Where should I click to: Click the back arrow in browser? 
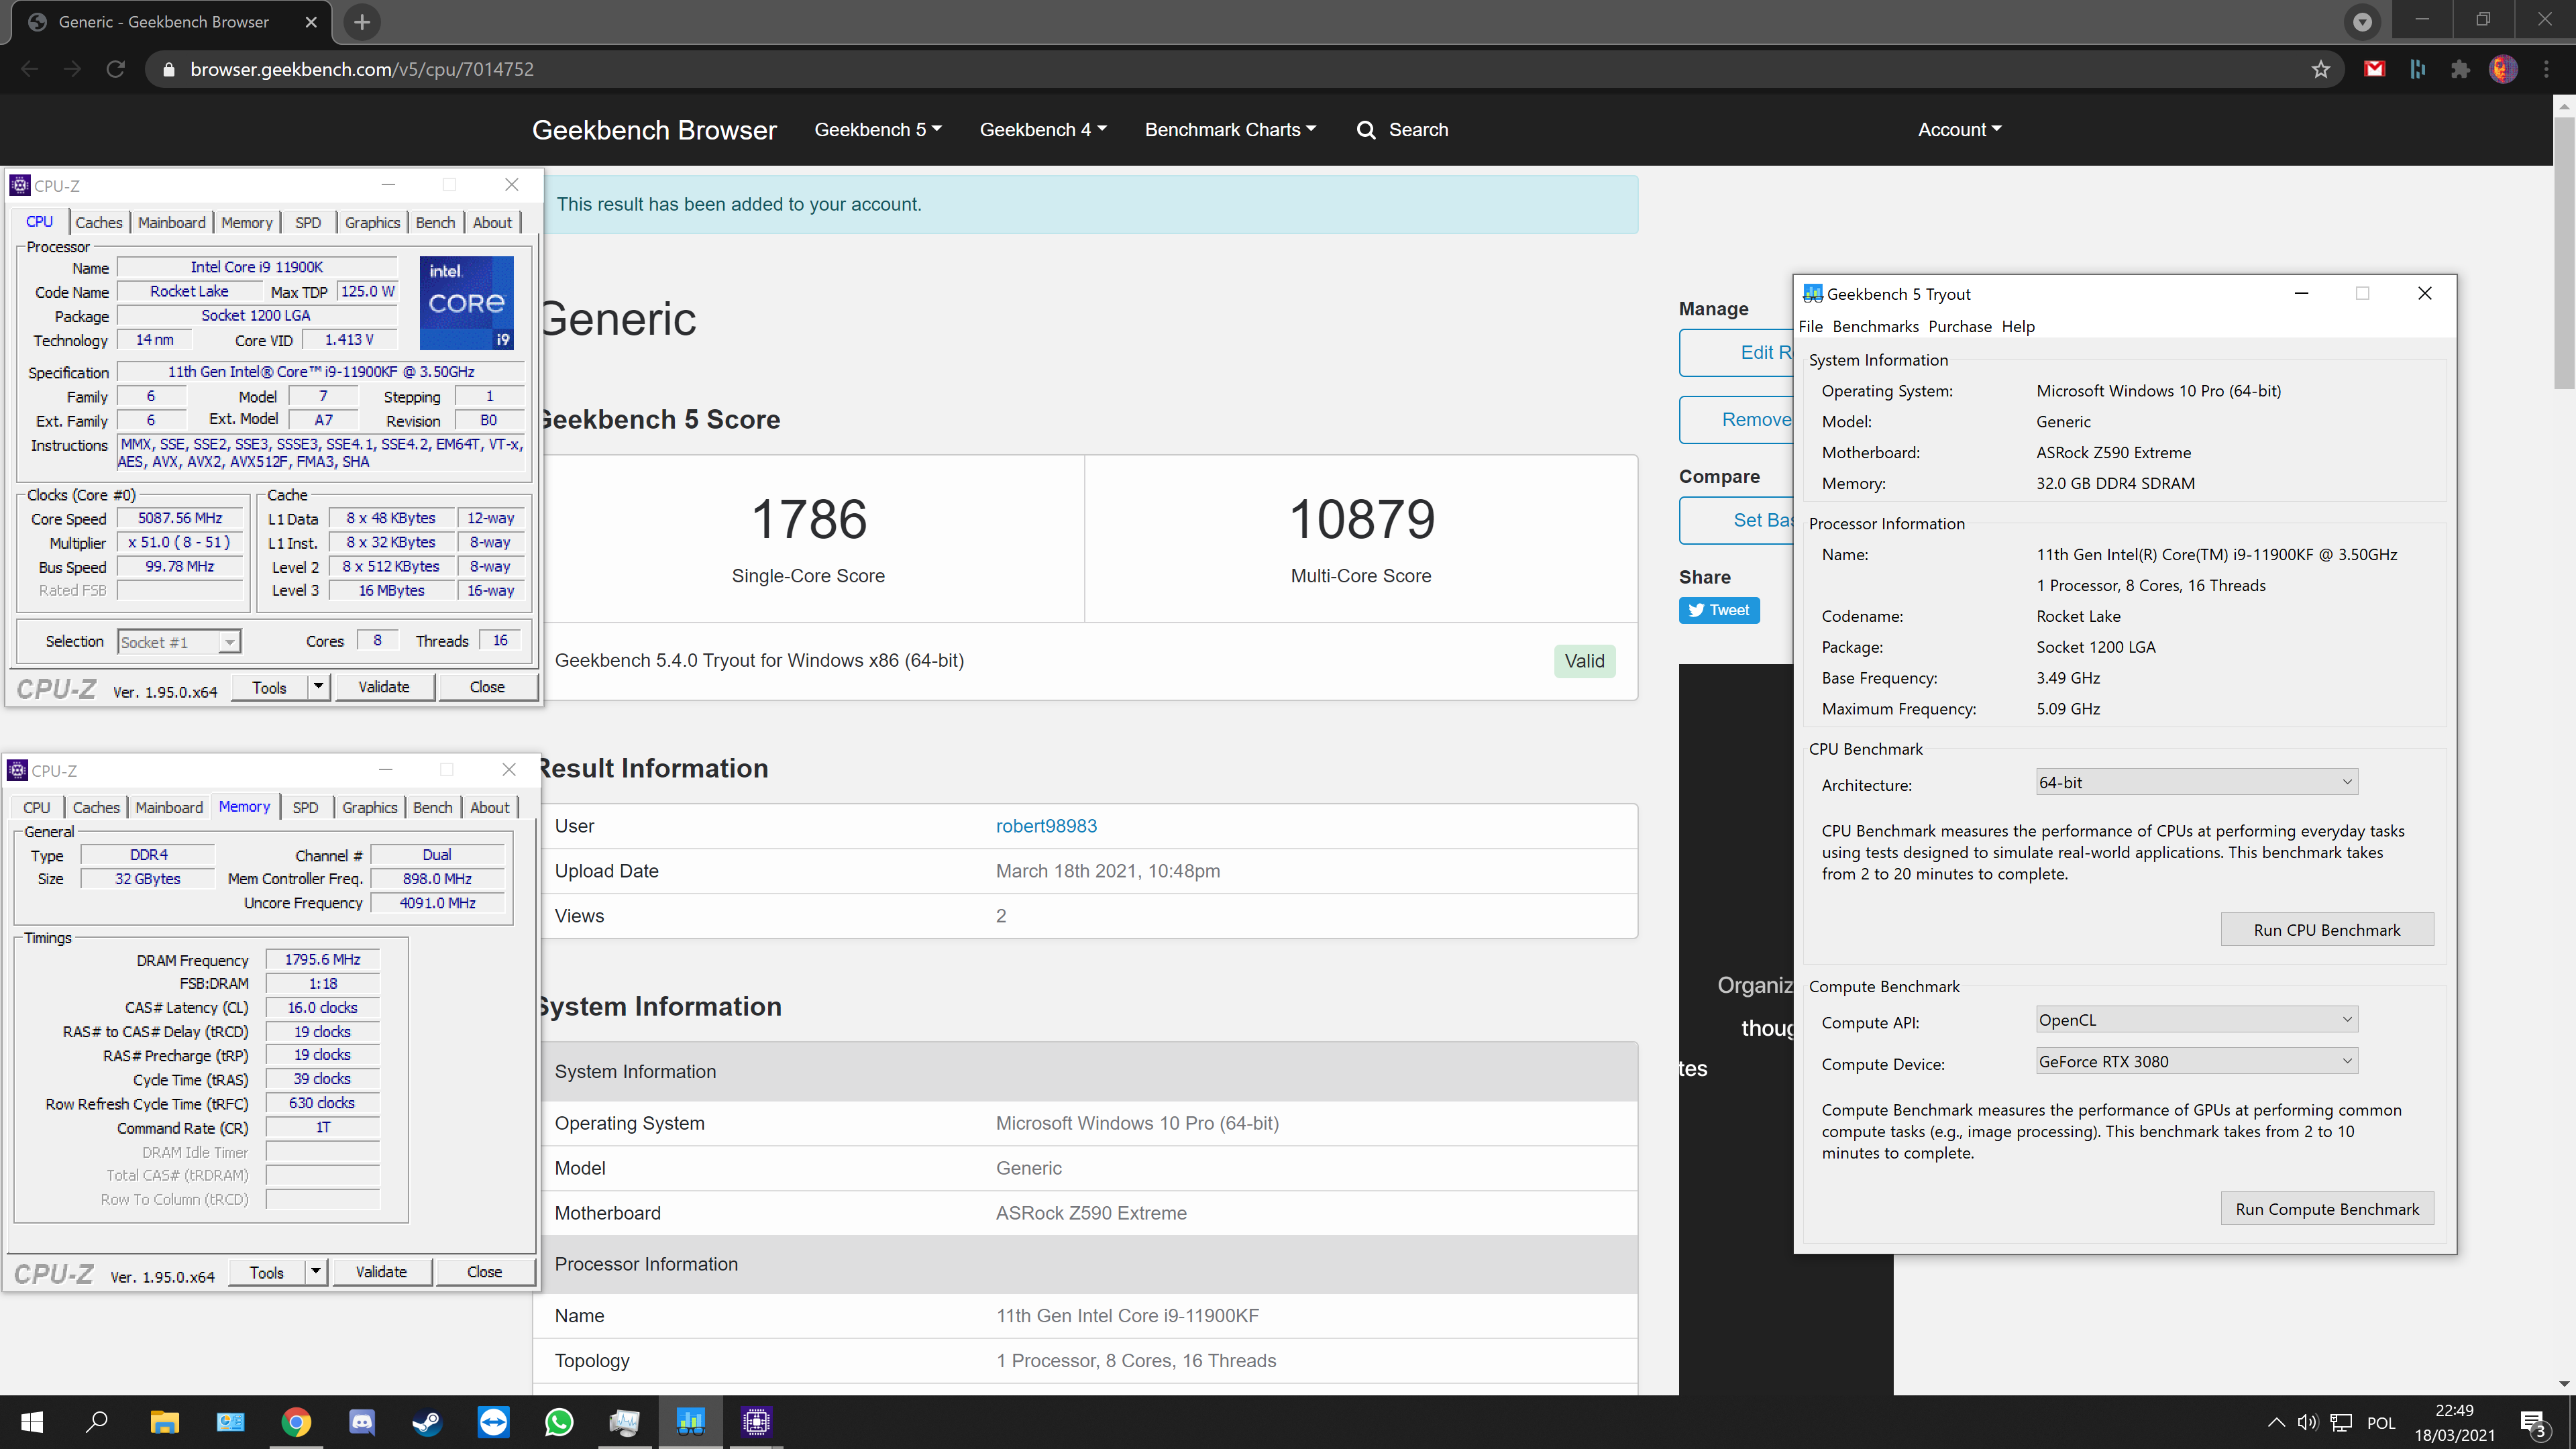pyautogui.click(x=30, y=69)
